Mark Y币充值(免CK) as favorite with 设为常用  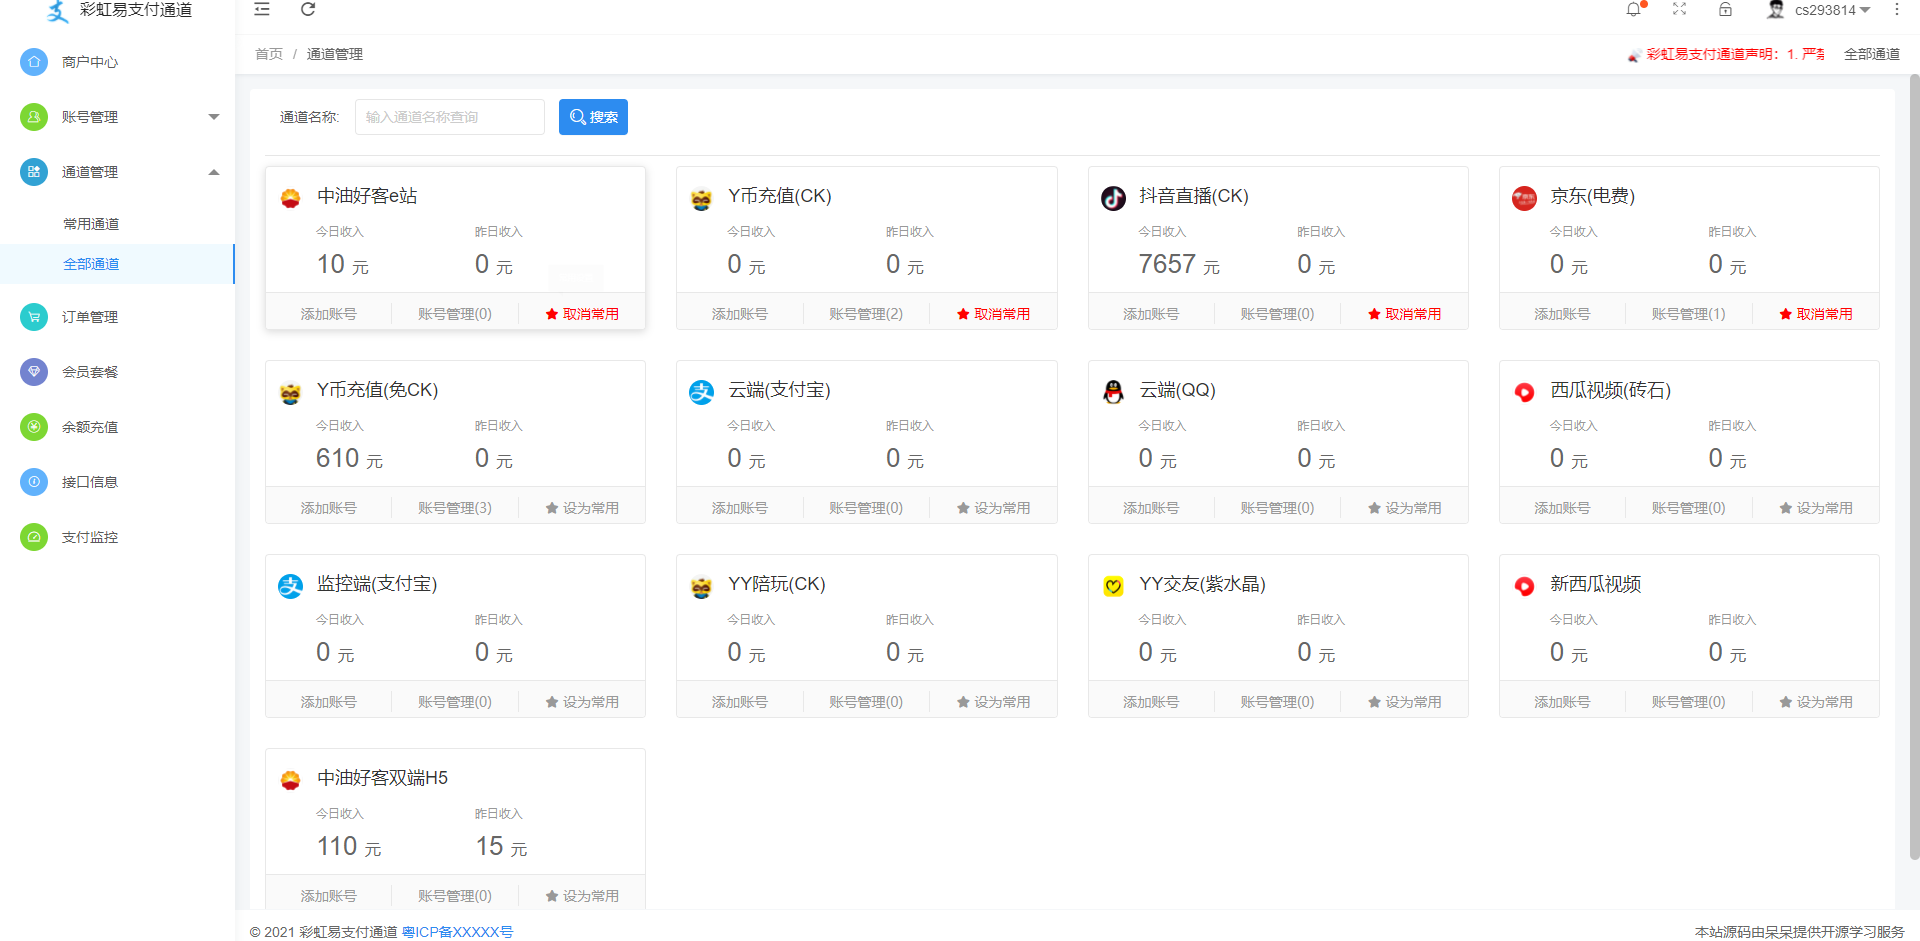pyautogui.click(x=582, y=508)
